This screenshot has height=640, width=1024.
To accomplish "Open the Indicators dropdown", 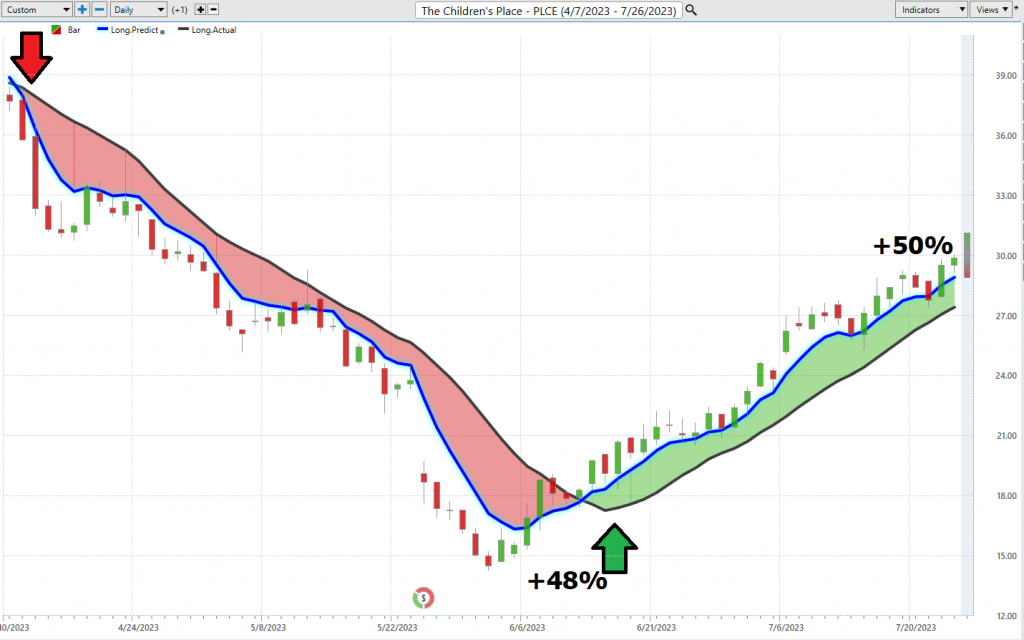I will tap(931, 10).
